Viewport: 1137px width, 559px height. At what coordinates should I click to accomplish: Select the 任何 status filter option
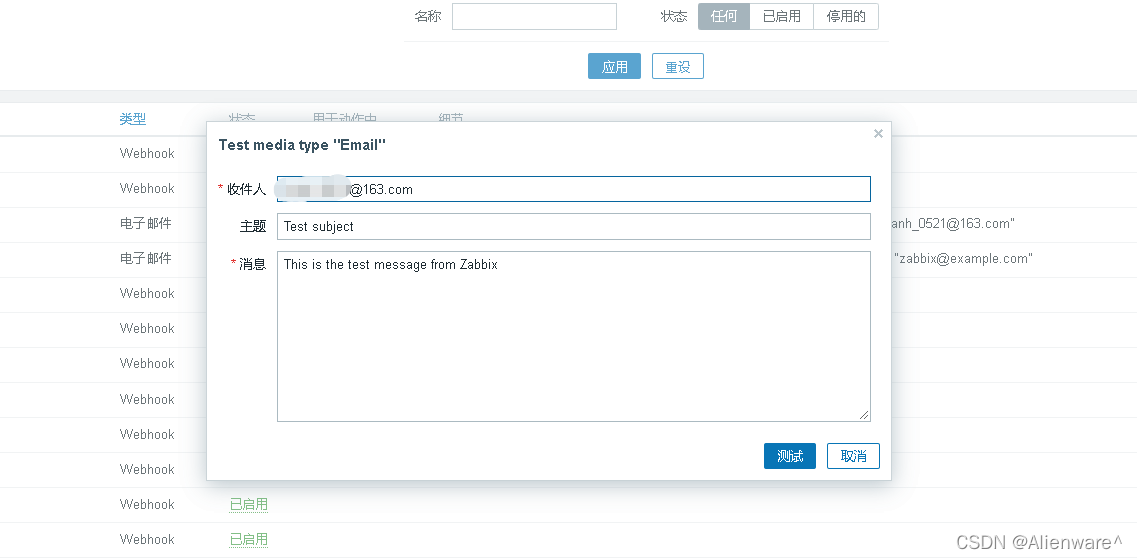coord(724,17)
